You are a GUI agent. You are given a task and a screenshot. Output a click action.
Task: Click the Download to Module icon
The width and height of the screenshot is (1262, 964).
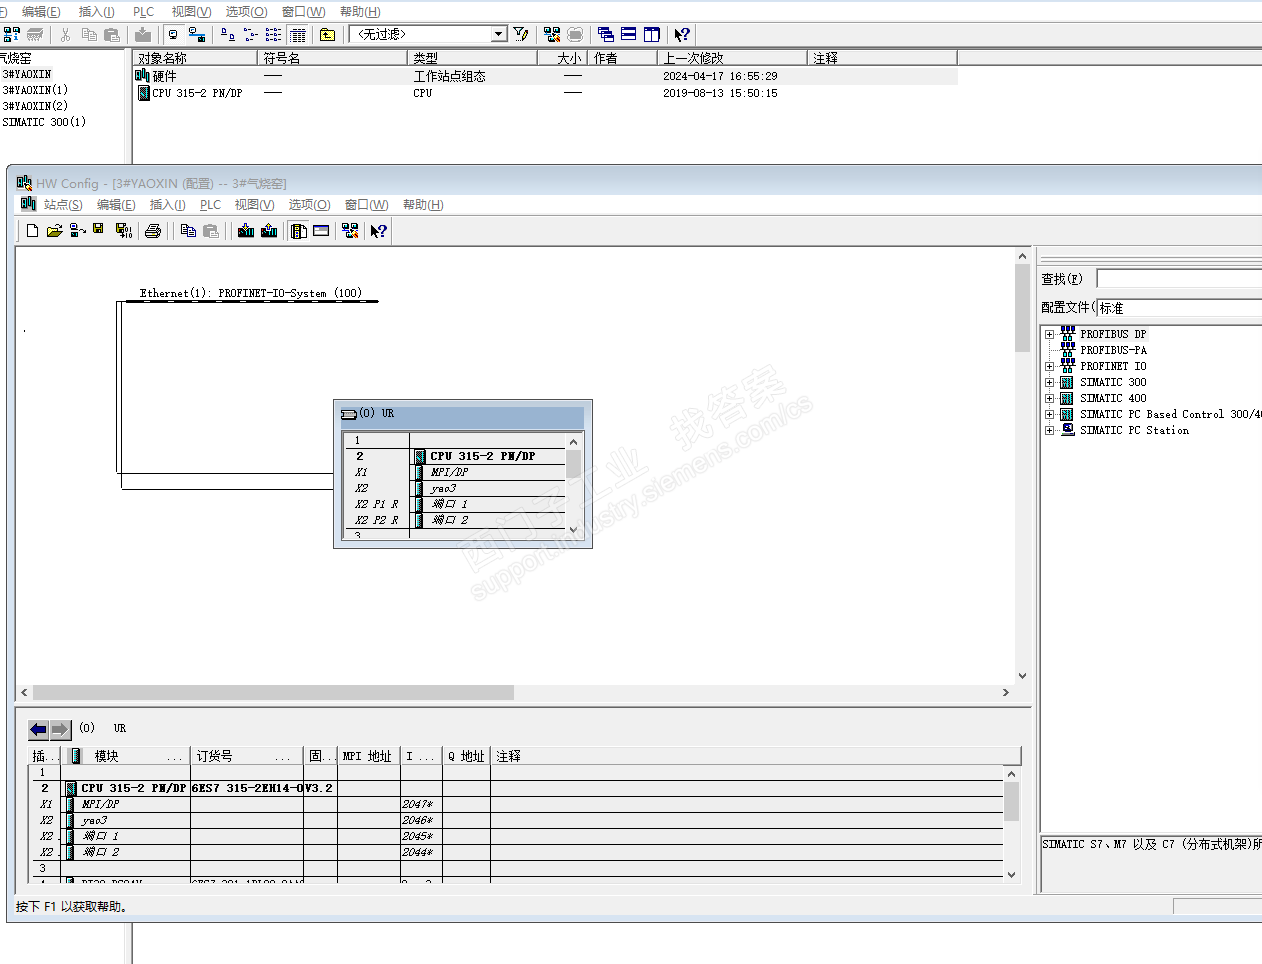[x=246, y=231]
